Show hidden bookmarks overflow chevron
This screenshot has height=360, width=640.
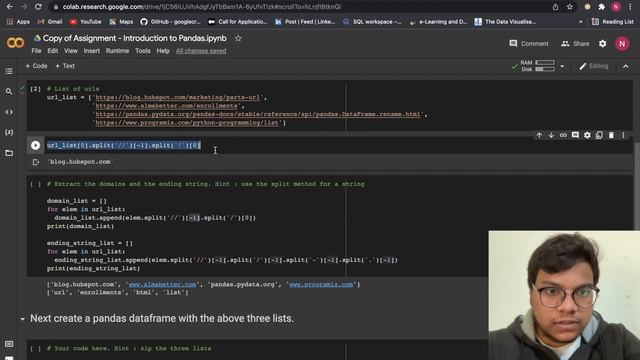tap(580, 22)
